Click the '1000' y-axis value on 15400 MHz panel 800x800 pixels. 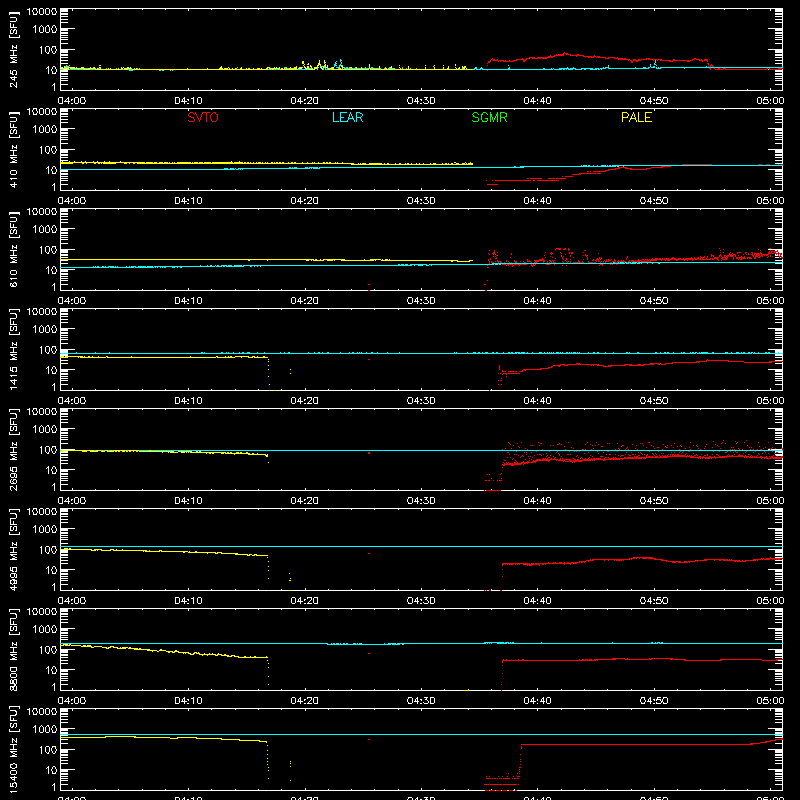(45, 730)
